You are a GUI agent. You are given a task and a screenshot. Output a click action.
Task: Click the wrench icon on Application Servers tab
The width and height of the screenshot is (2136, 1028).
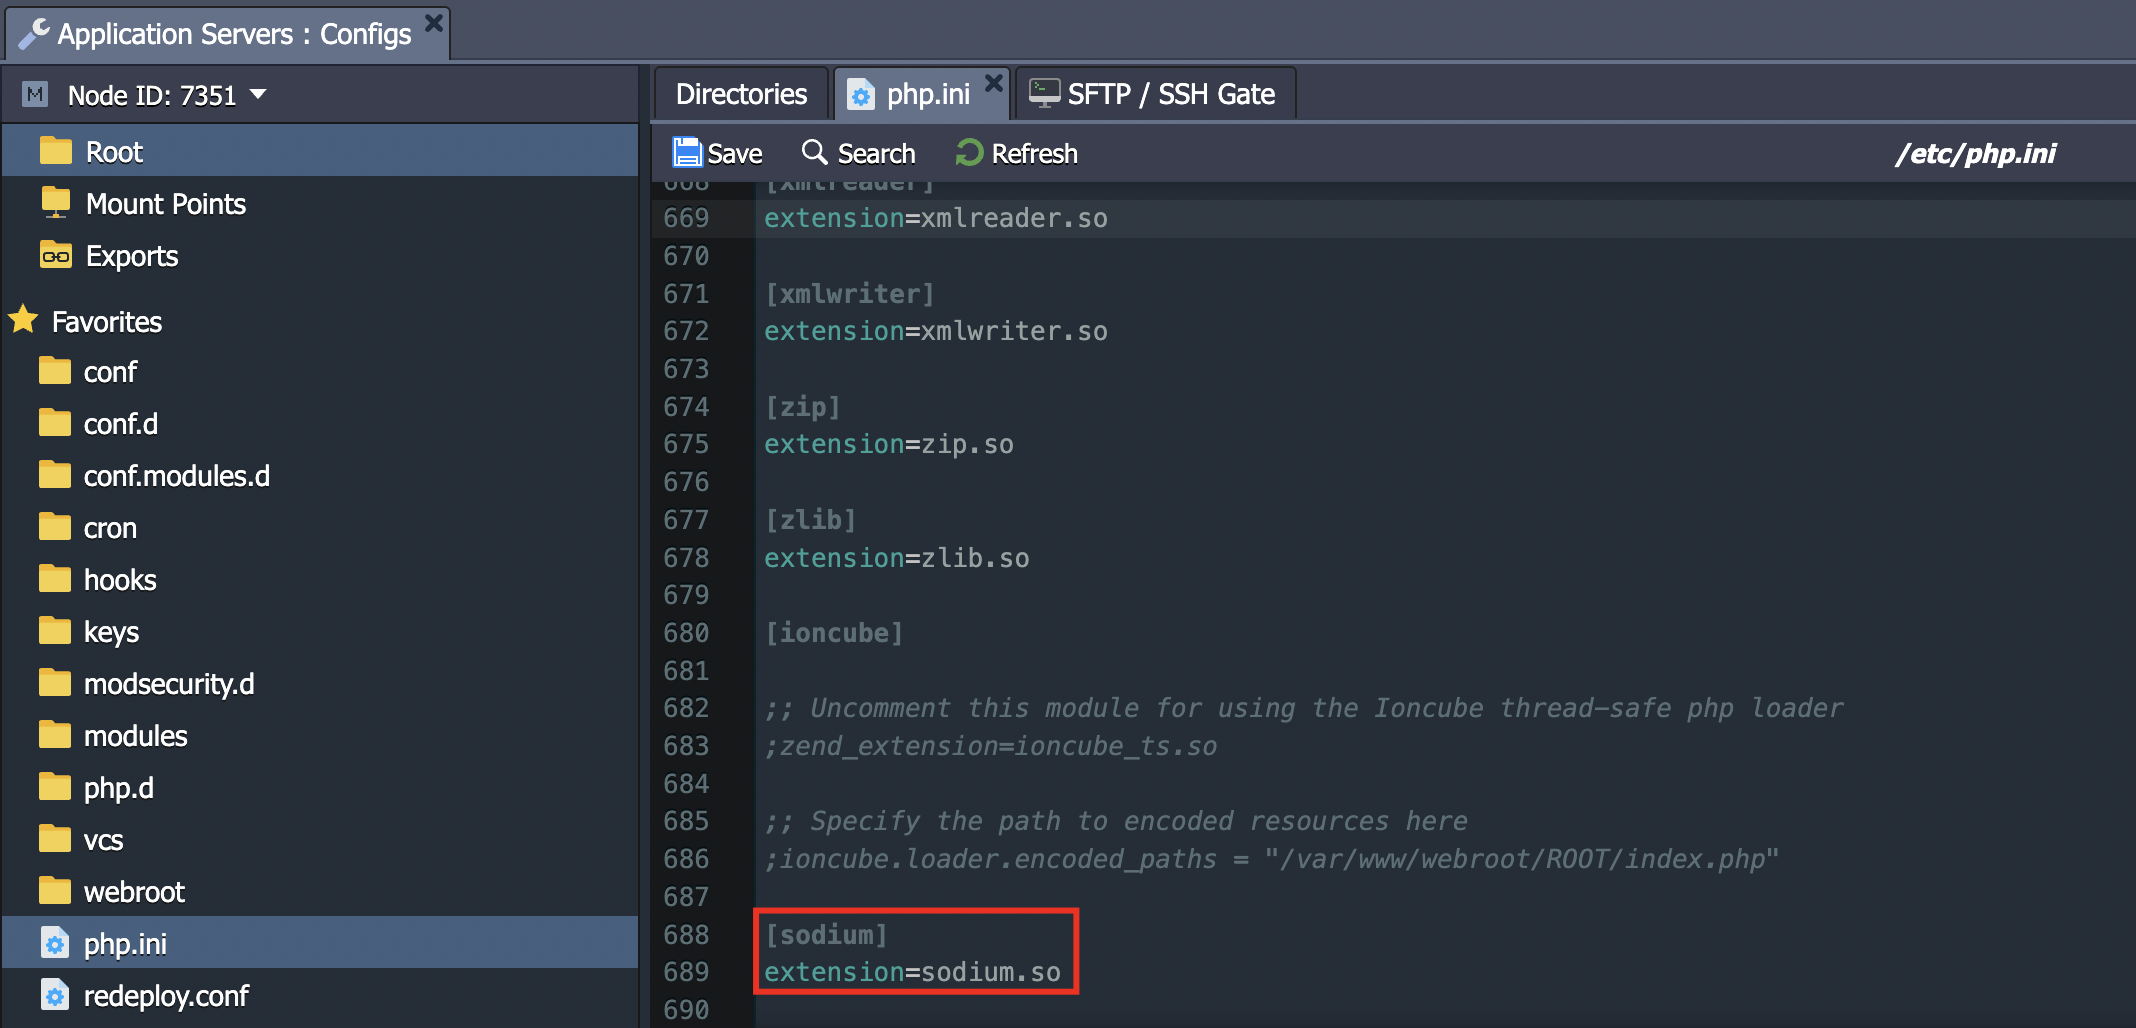(34, 33)
